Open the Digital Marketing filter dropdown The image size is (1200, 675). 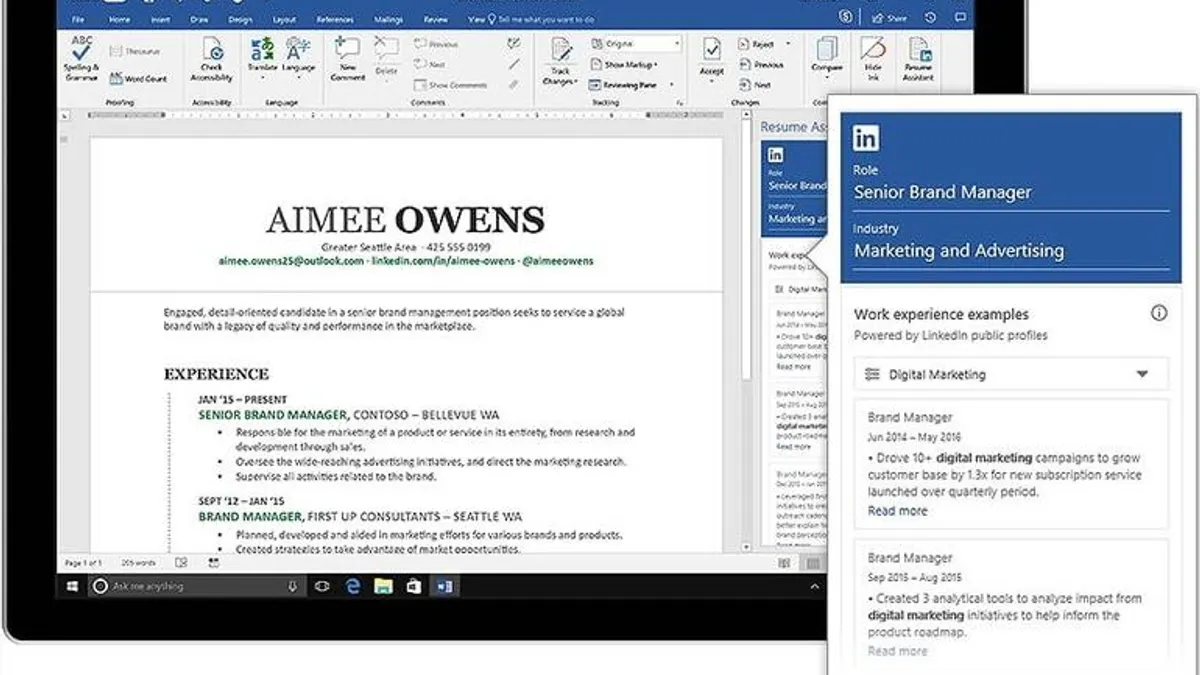pyautogui.click(x=1011, y=374)
